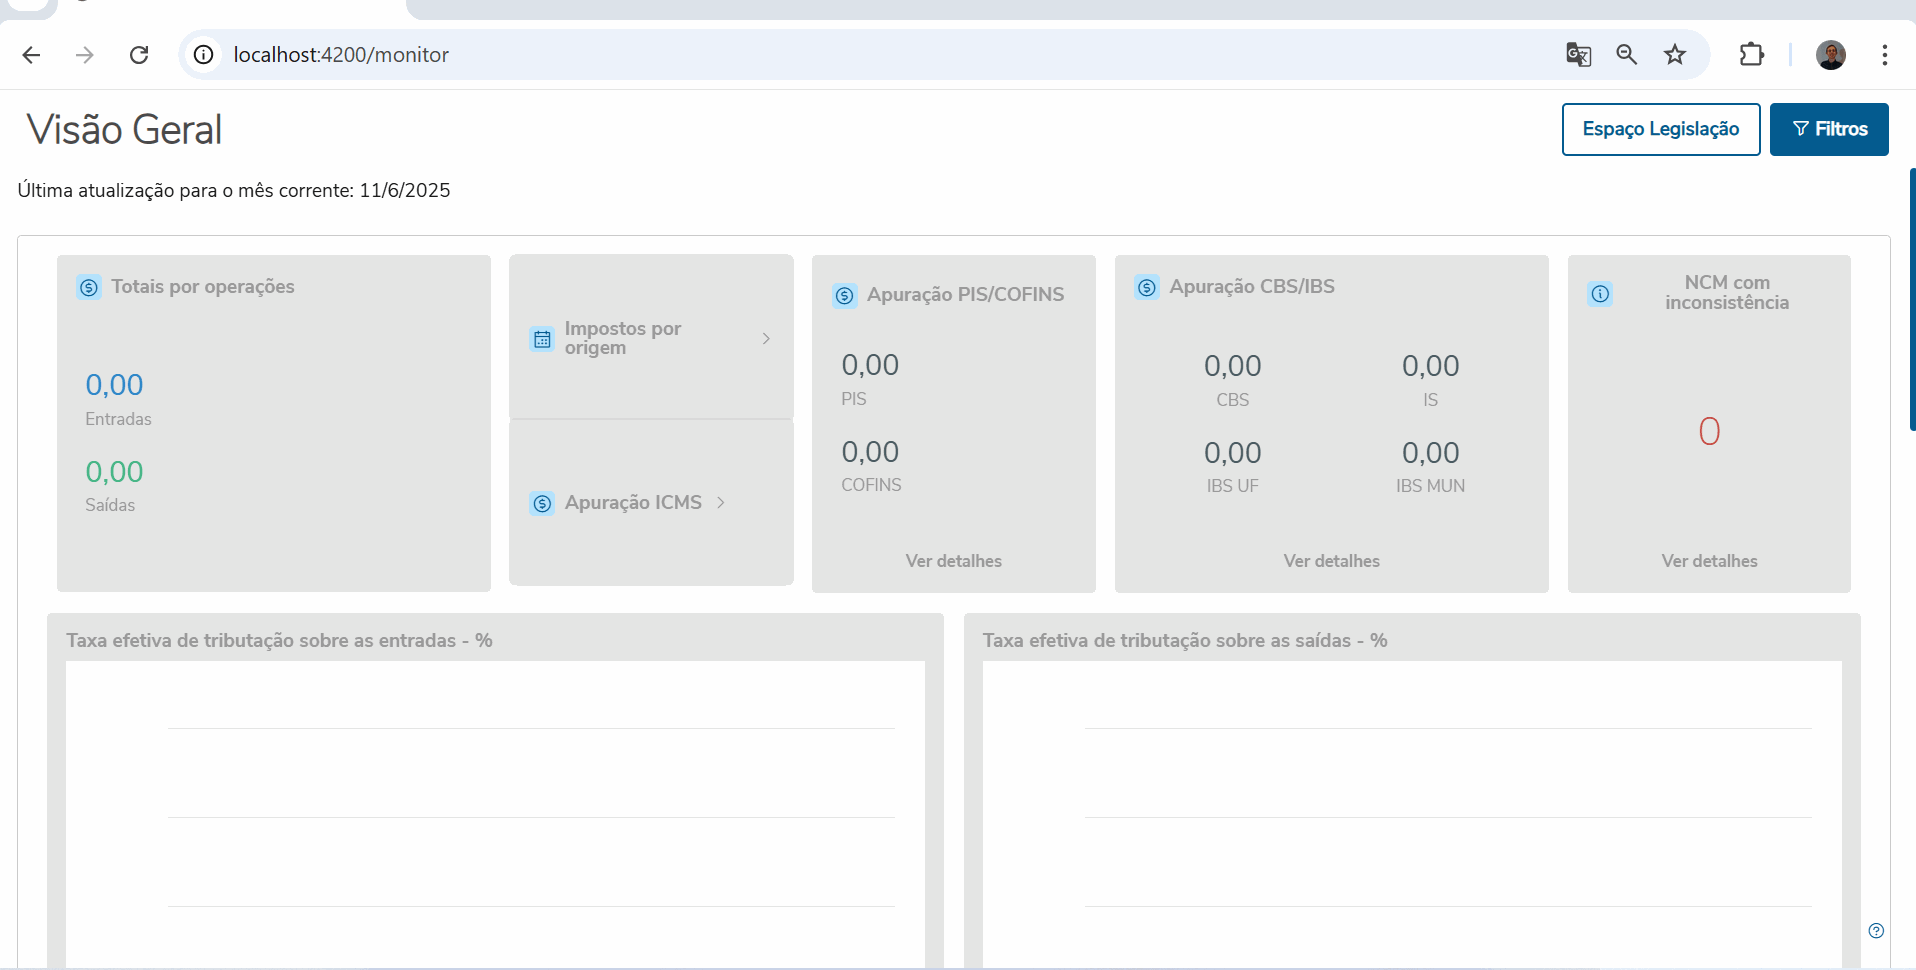Click the entradas tax rate chart area
This screenshot has height=970, width=1916.
point(495,814)
